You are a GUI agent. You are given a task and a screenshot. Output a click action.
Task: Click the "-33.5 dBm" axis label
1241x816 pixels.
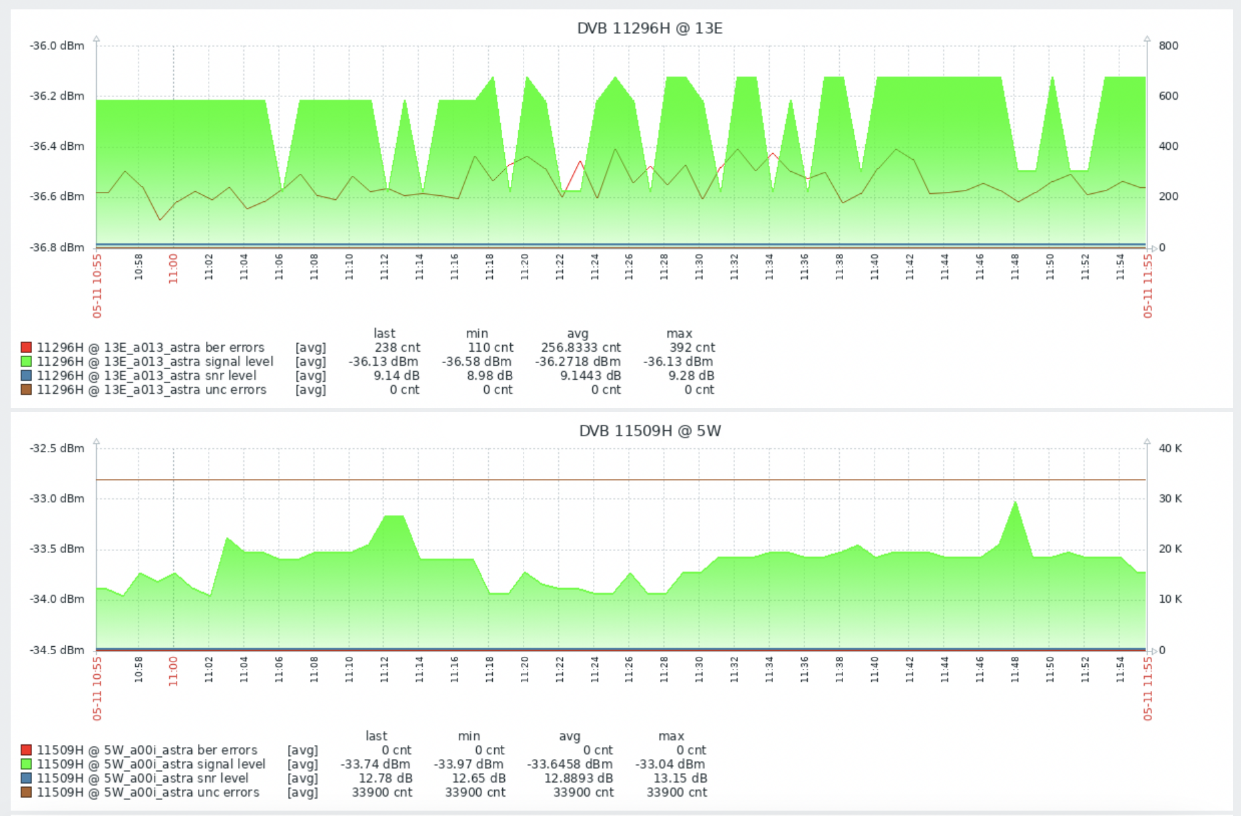click(x=57, y=550)
